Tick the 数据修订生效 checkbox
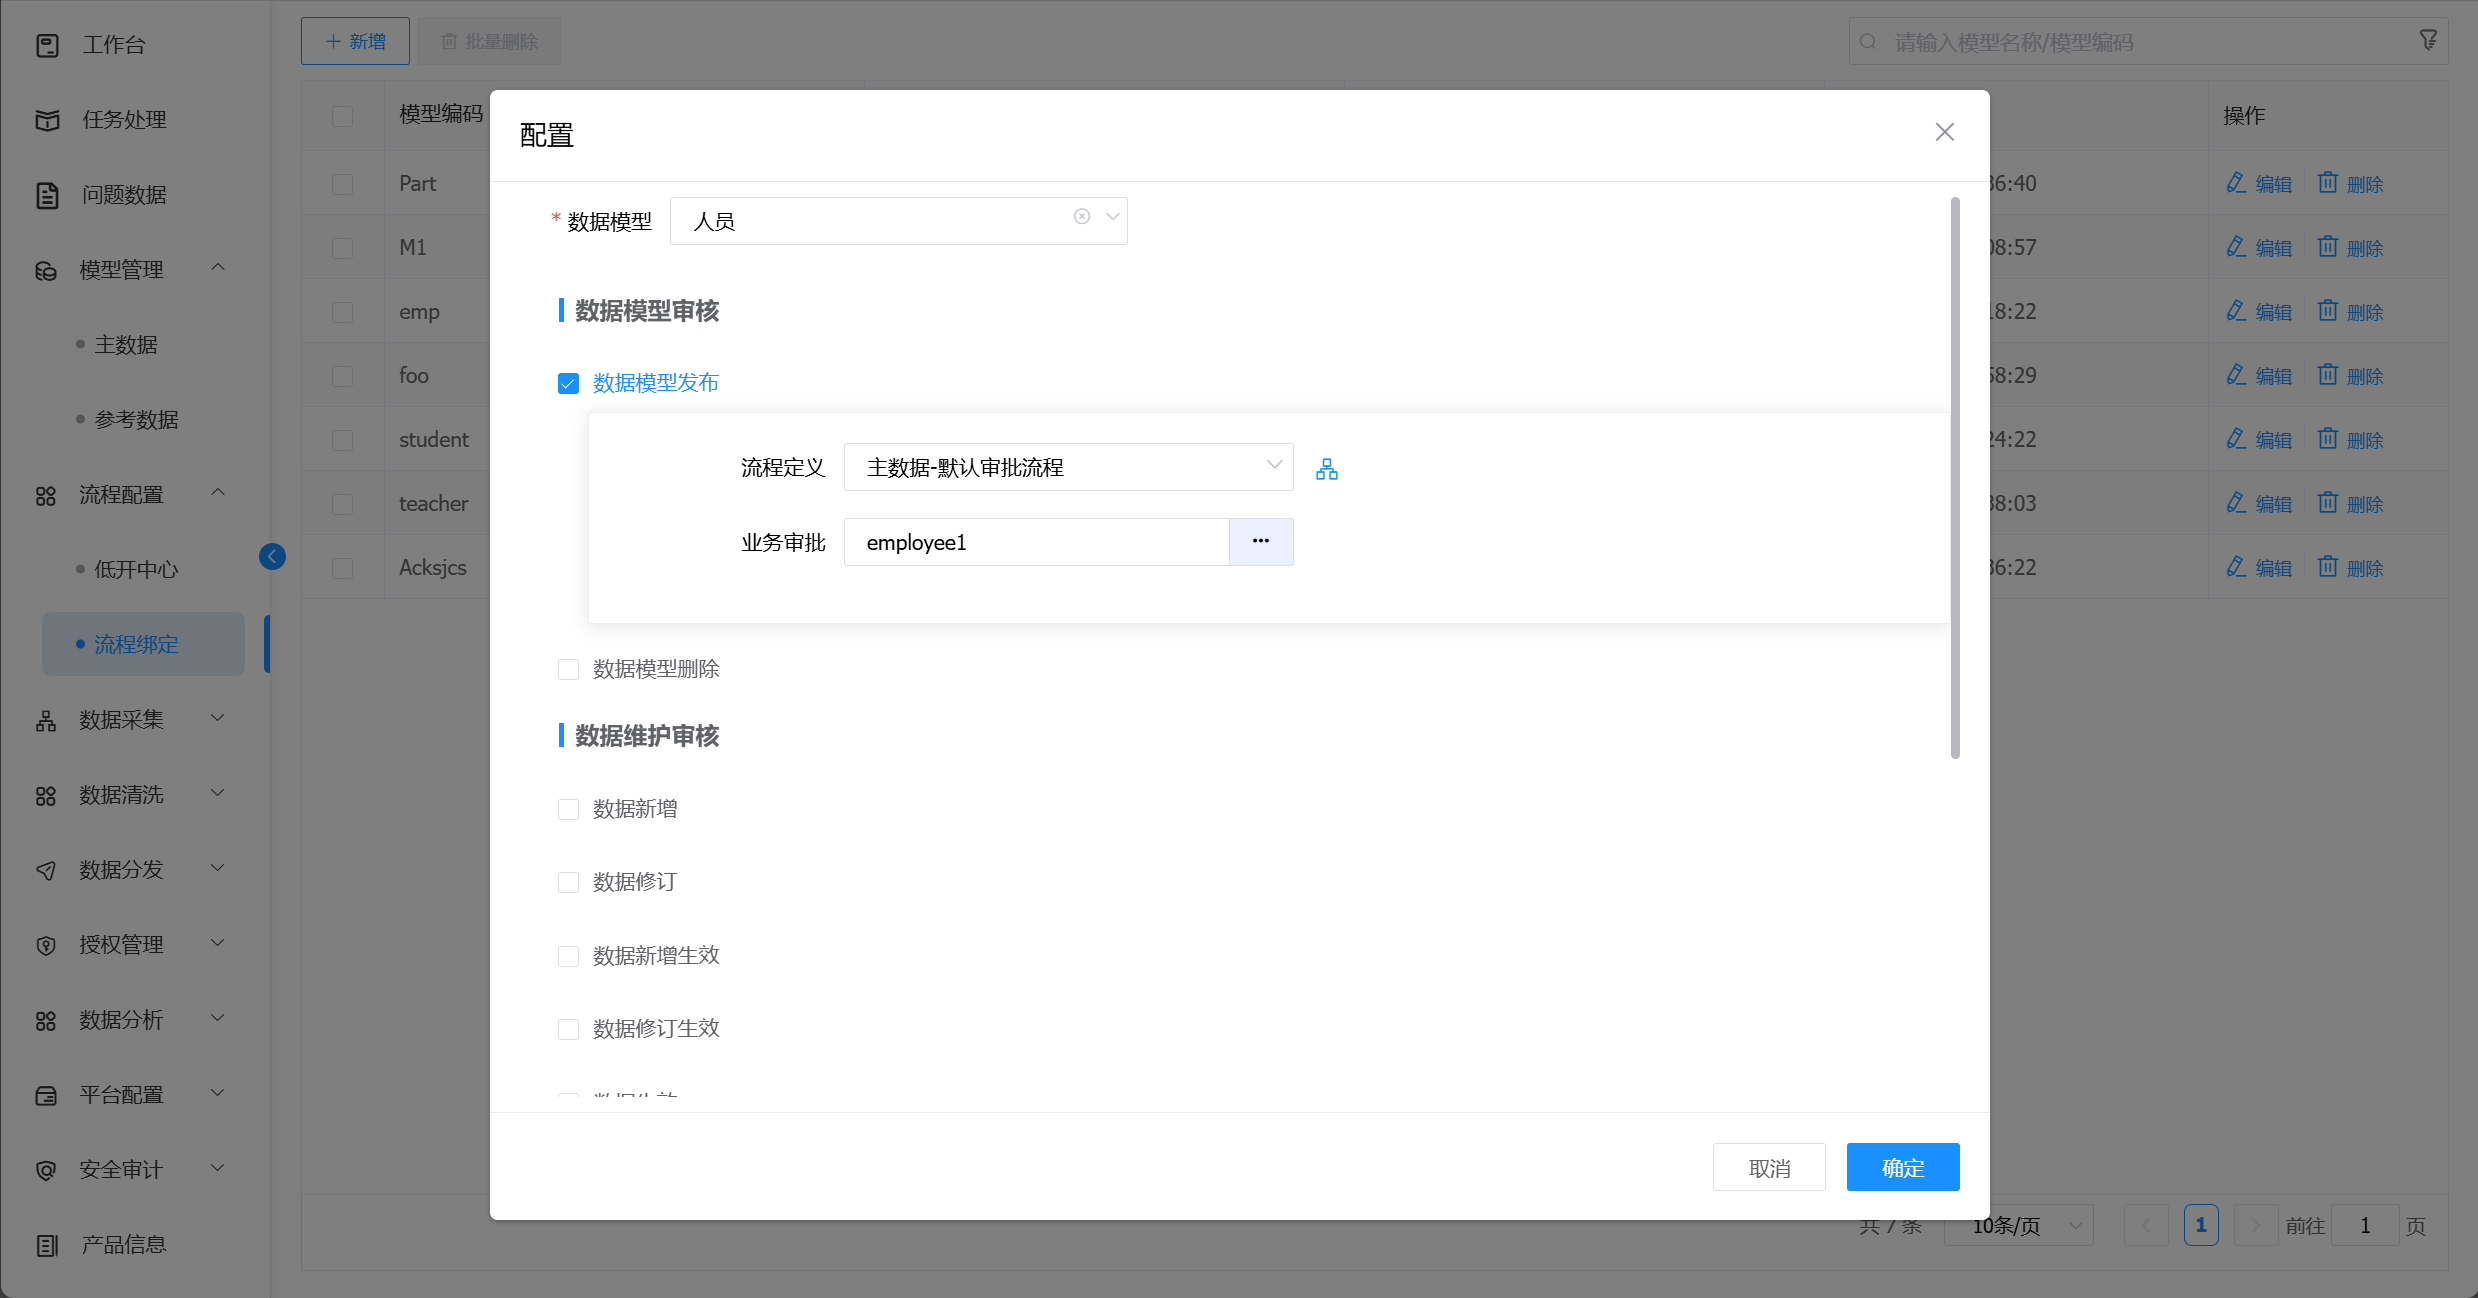This screenshot has width=2478, height=1298. 568,1030
